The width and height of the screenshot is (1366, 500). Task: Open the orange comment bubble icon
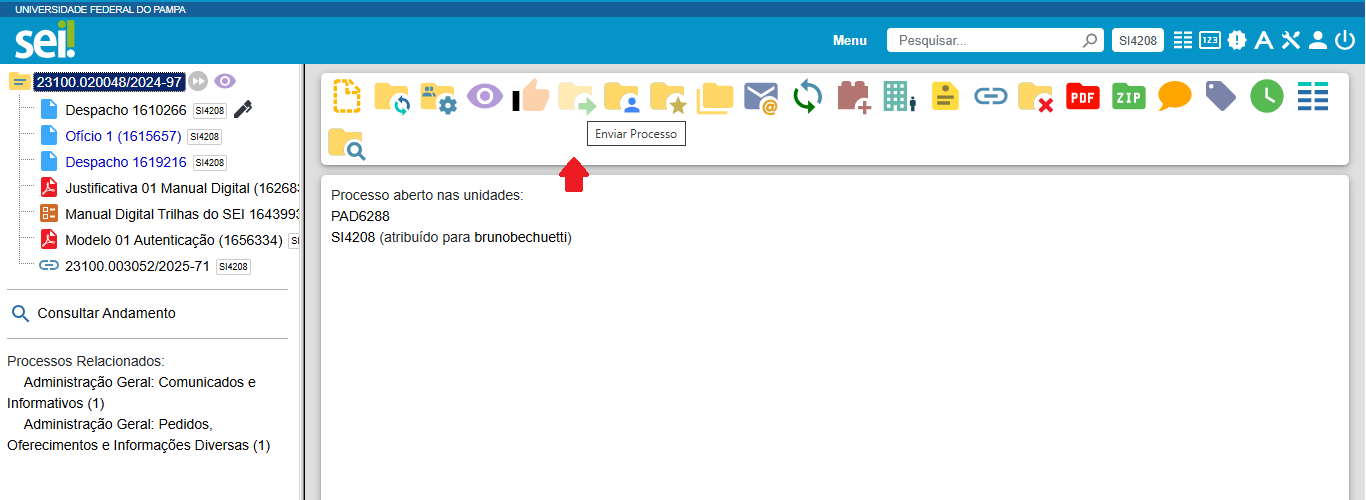[x=1174, y=96]
